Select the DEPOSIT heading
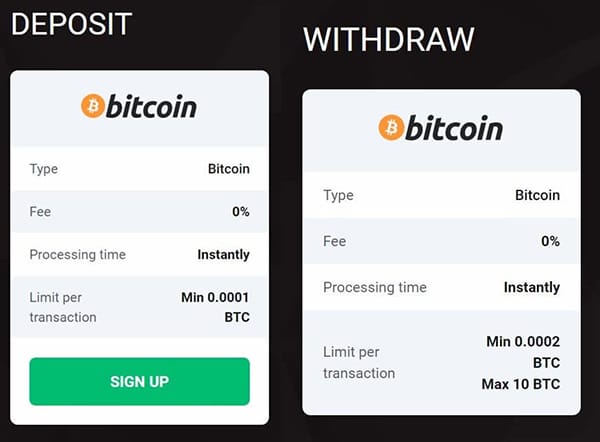This screenshot has height=442, width=600. point(71,23)
